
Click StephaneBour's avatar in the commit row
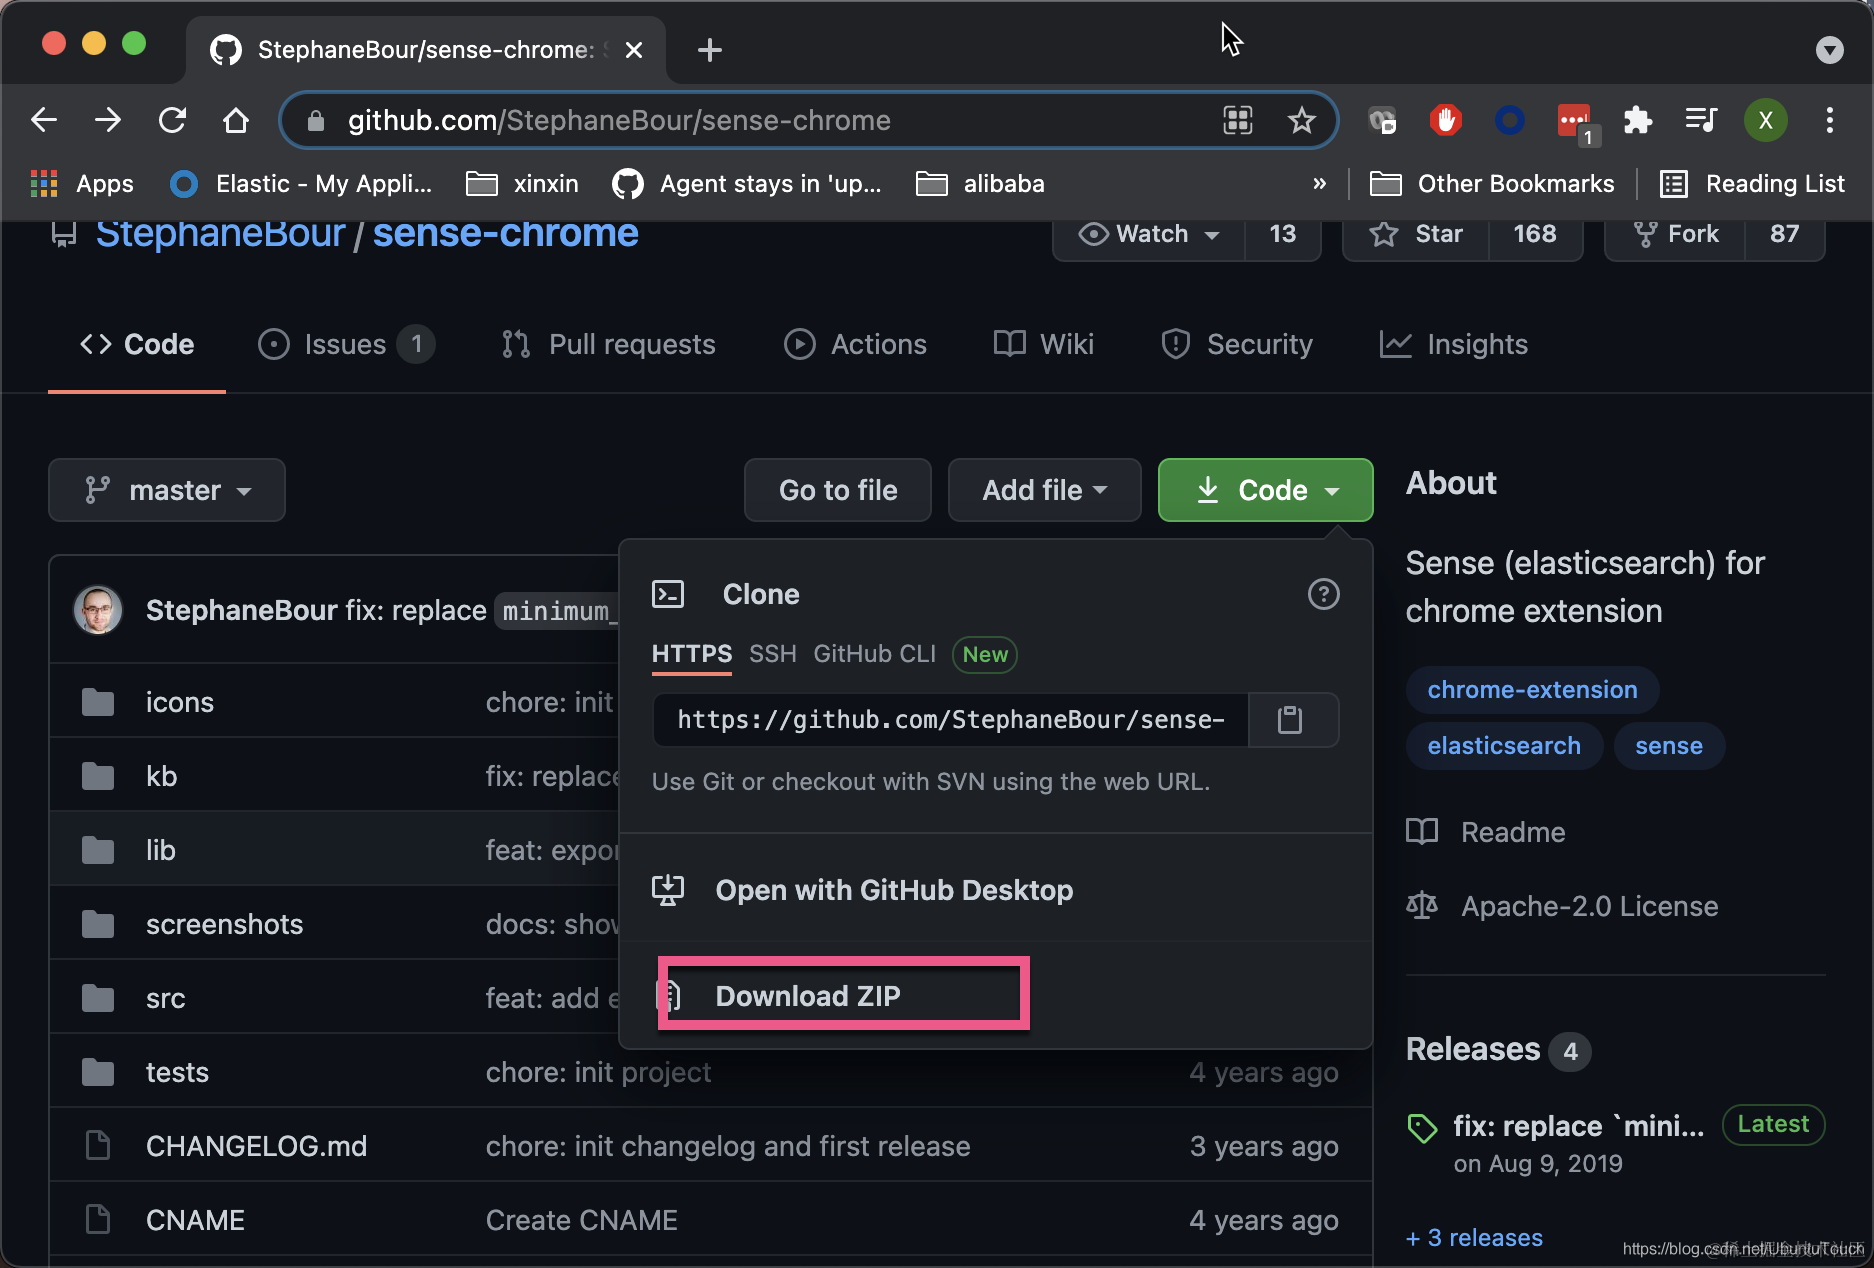(98, 610)
